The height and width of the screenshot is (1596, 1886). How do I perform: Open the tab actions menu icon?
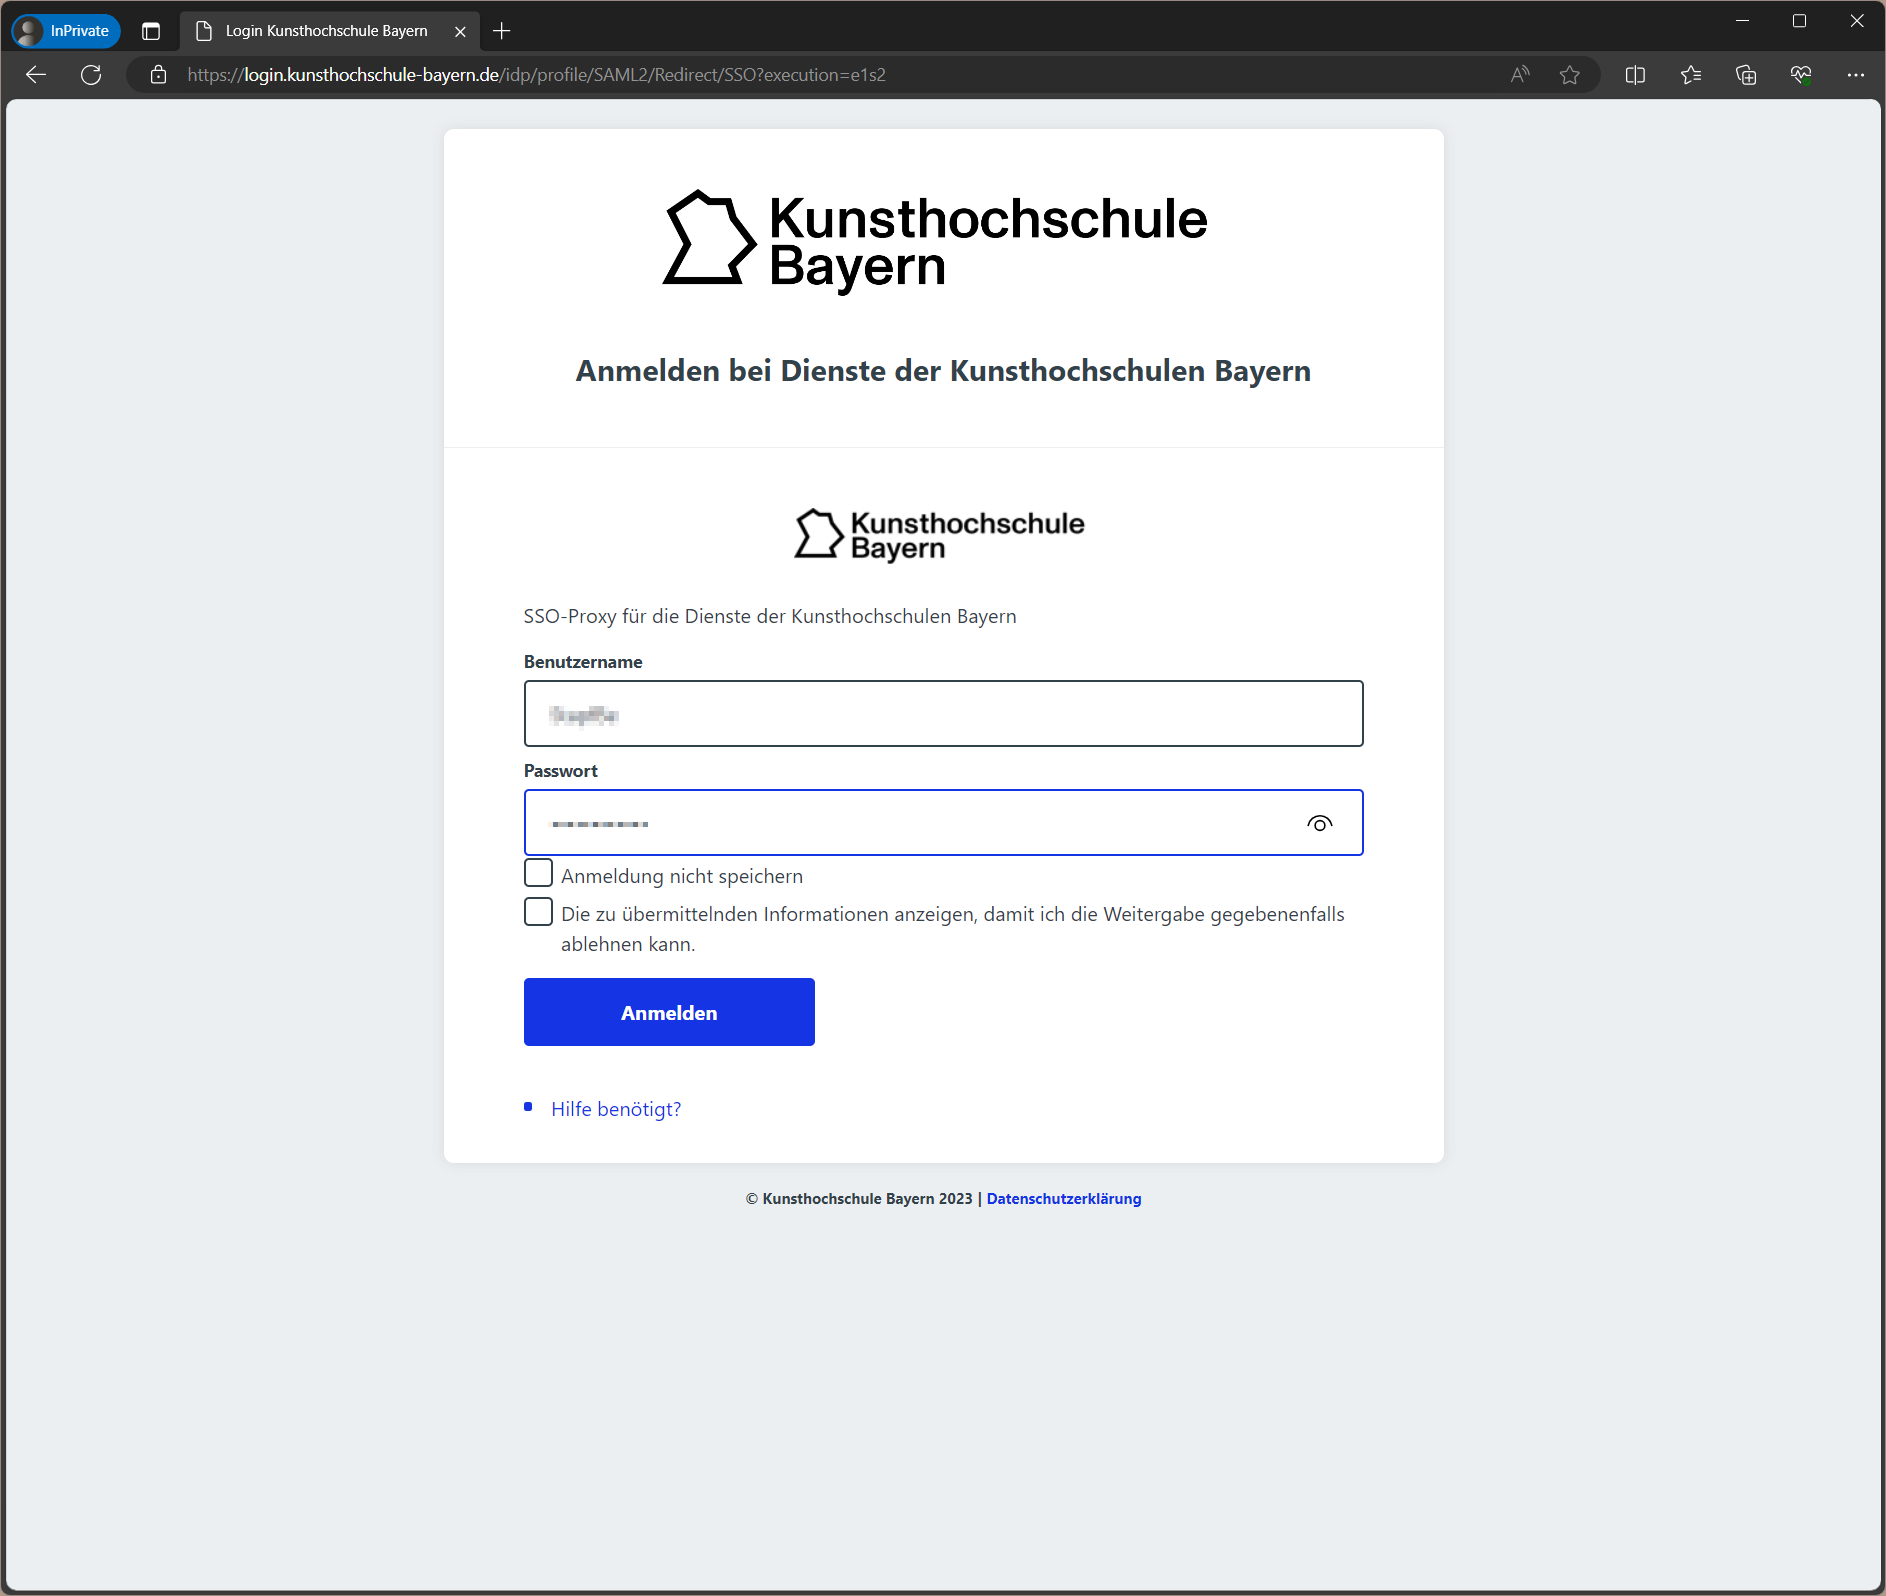(x=151, y=31)
